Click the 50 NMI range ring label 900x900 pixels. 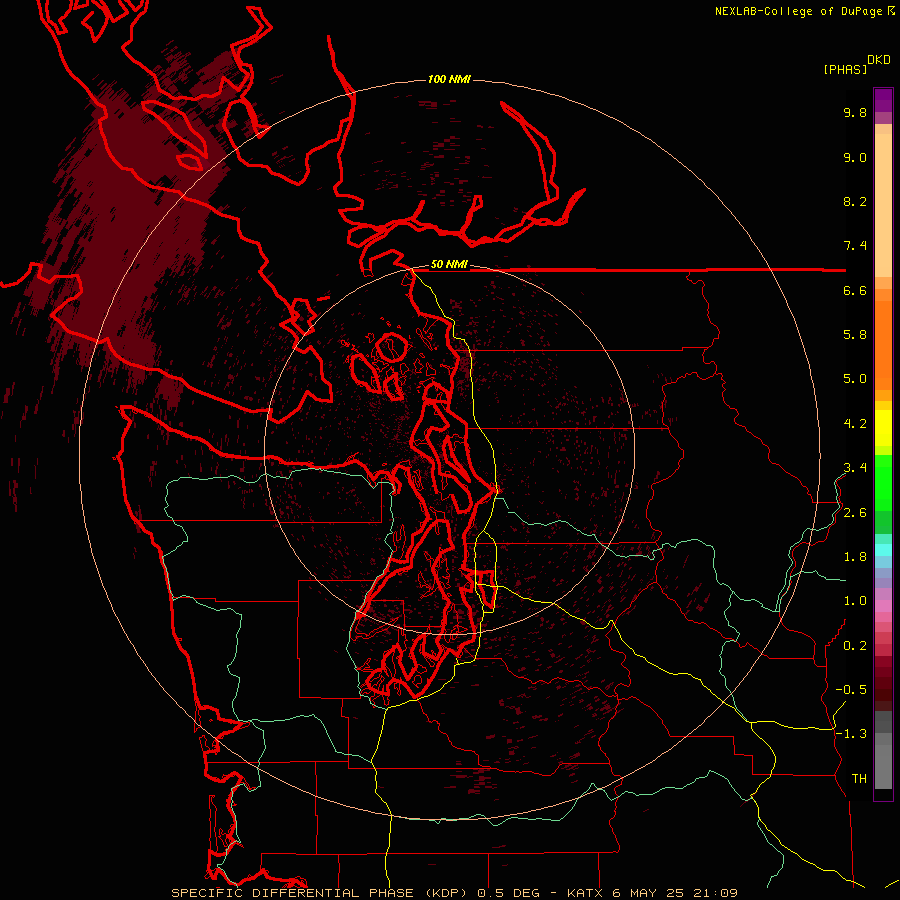[x=449, y=264]
